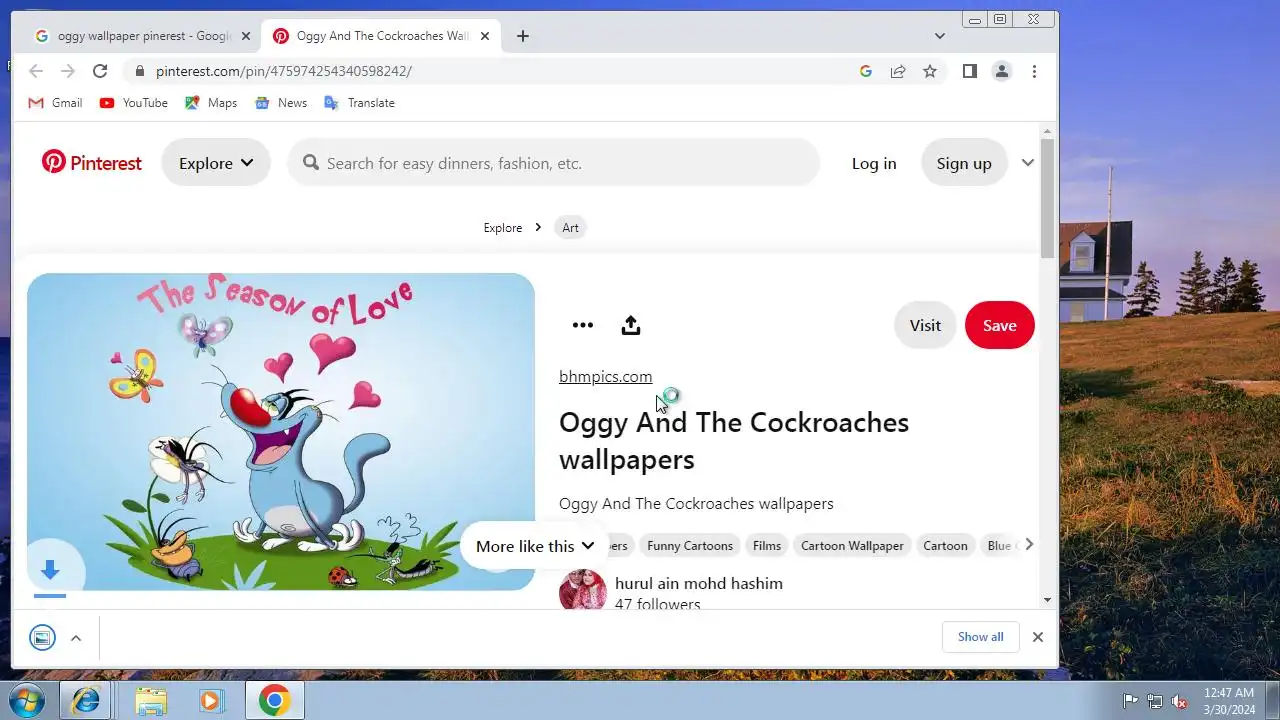1280x720 pixels.
Task: Open the Chrome three-dot menu
Action: (1034, 71)
